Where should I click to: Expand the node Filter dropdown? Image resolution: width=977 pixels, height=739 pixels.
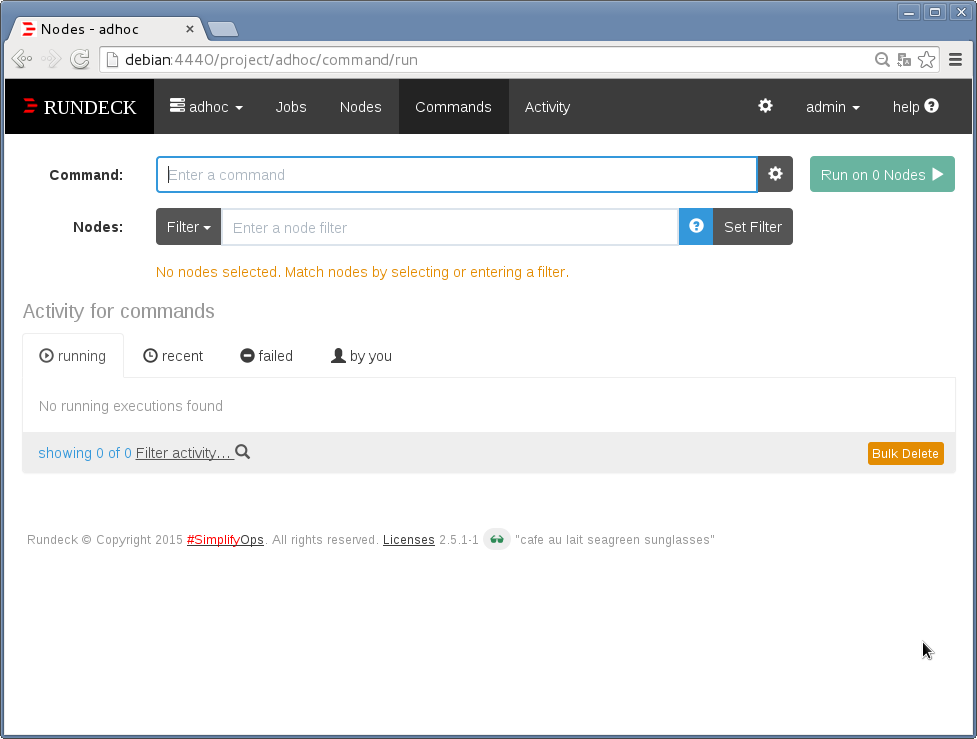(x=189, y=227)
